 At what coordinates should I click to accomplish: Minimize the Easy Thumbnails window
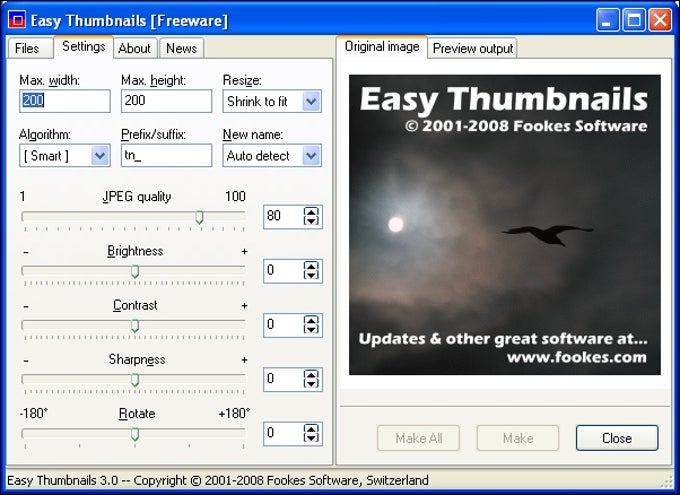pos(607,20)
